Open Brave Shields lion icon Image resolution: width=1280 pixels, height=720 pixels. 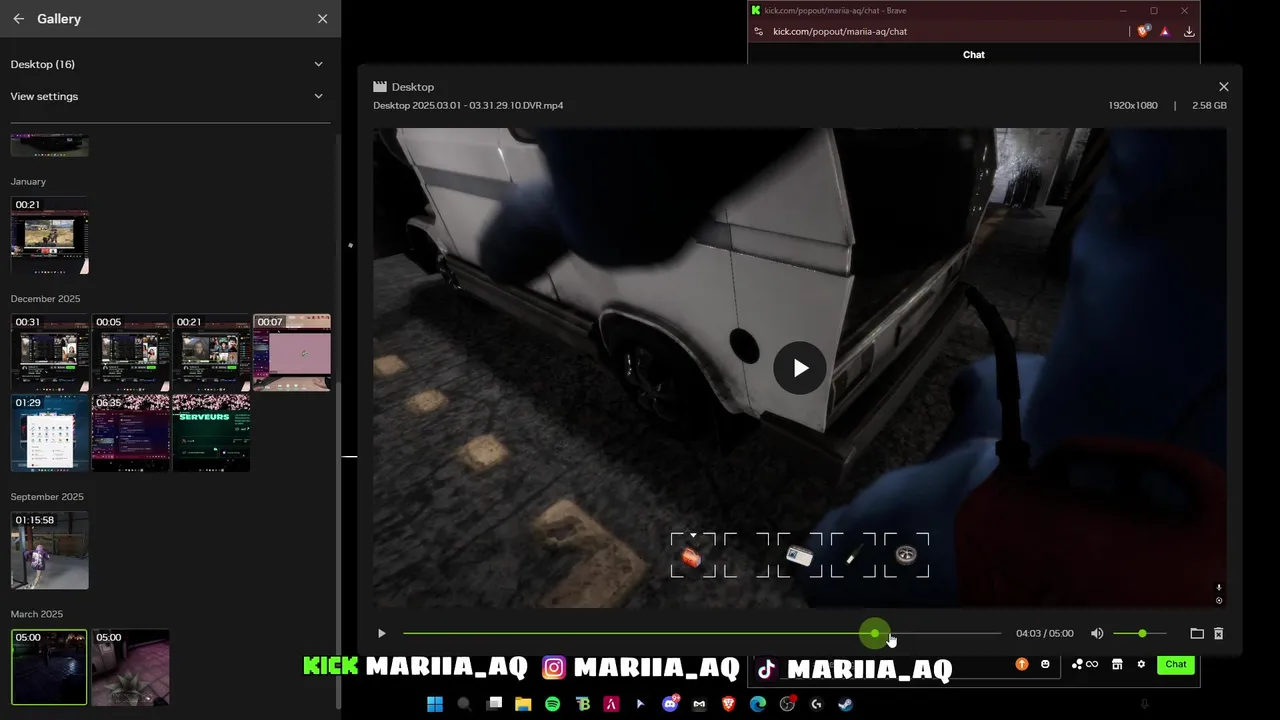point(1144,31)
